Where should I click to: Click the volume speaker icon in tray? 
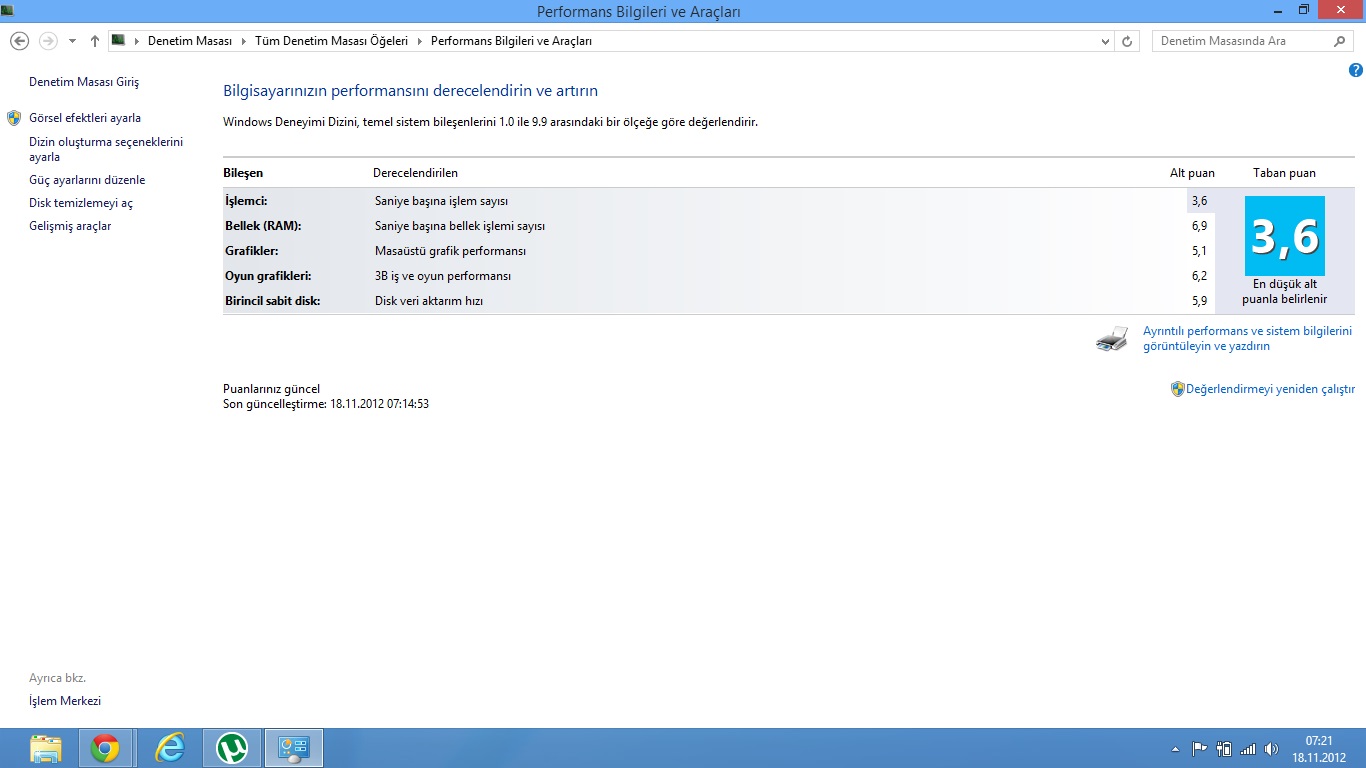click(1271, 748)
